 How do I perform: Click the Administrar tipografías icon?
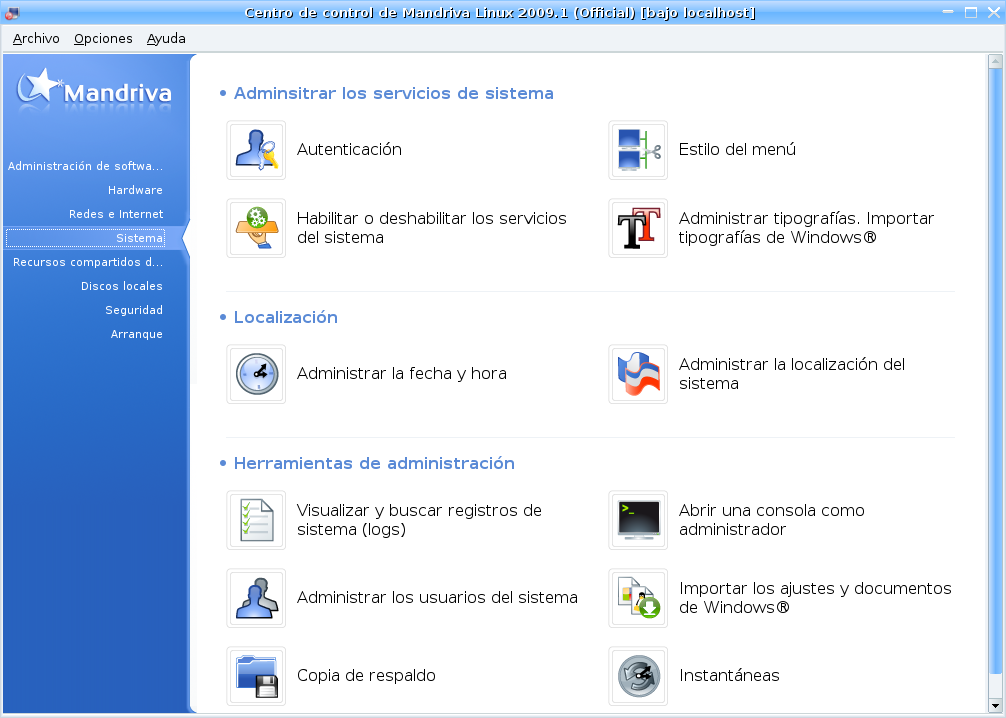click(x=638, y=228)
